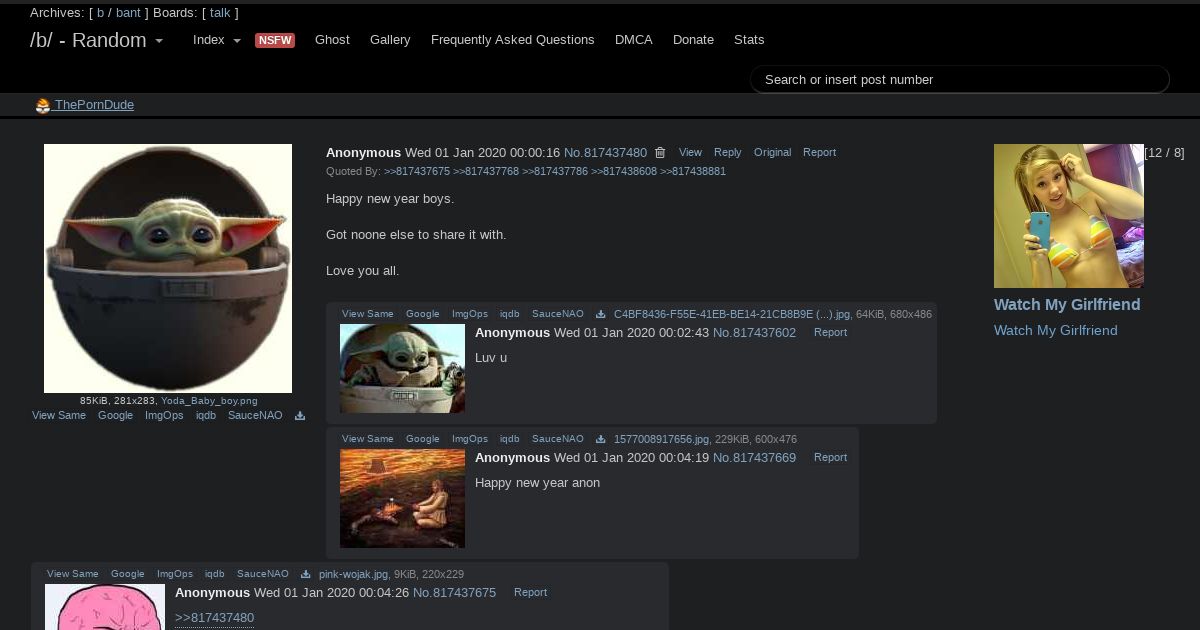This screenshot has height=630, width=1200.
Task: Download the Yoda_Baby_boy.png image via download icon
Action: pyautogui.click(x=300, y=416)
